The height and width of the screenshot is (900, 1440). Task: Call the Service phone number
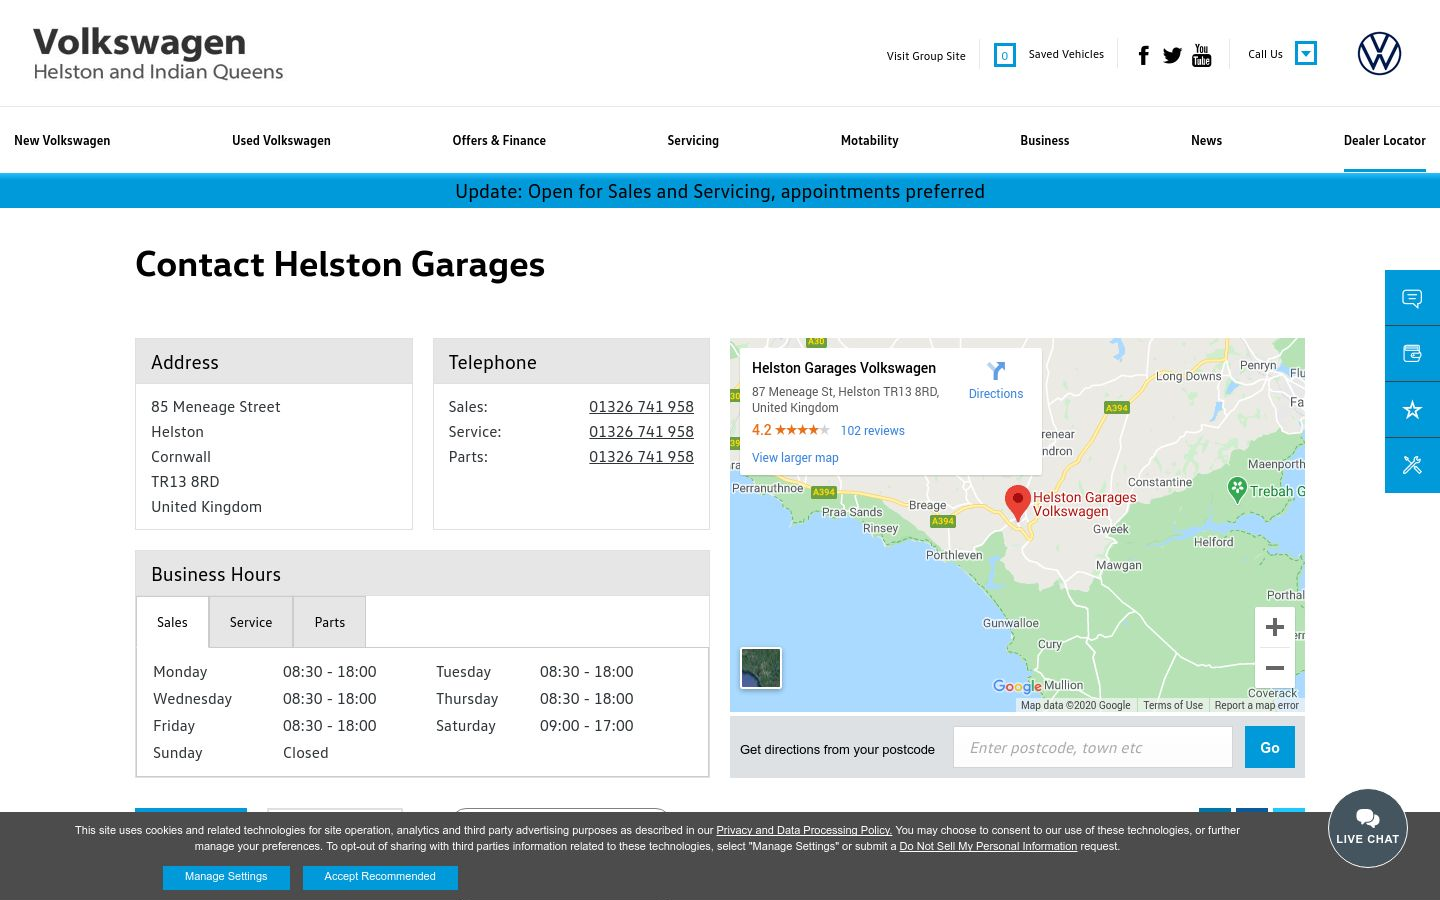coord(641,432)
